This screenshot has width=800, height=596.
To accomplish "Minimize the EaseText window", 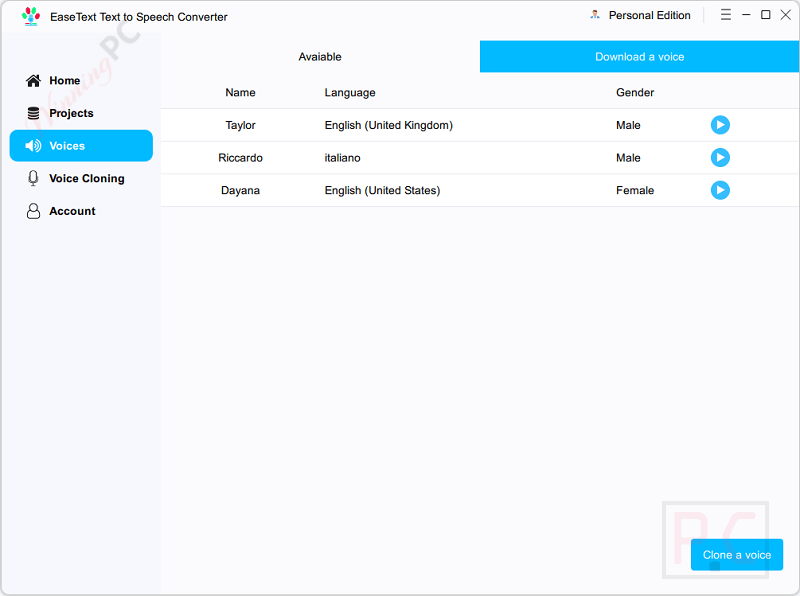I will pos(746,15).
